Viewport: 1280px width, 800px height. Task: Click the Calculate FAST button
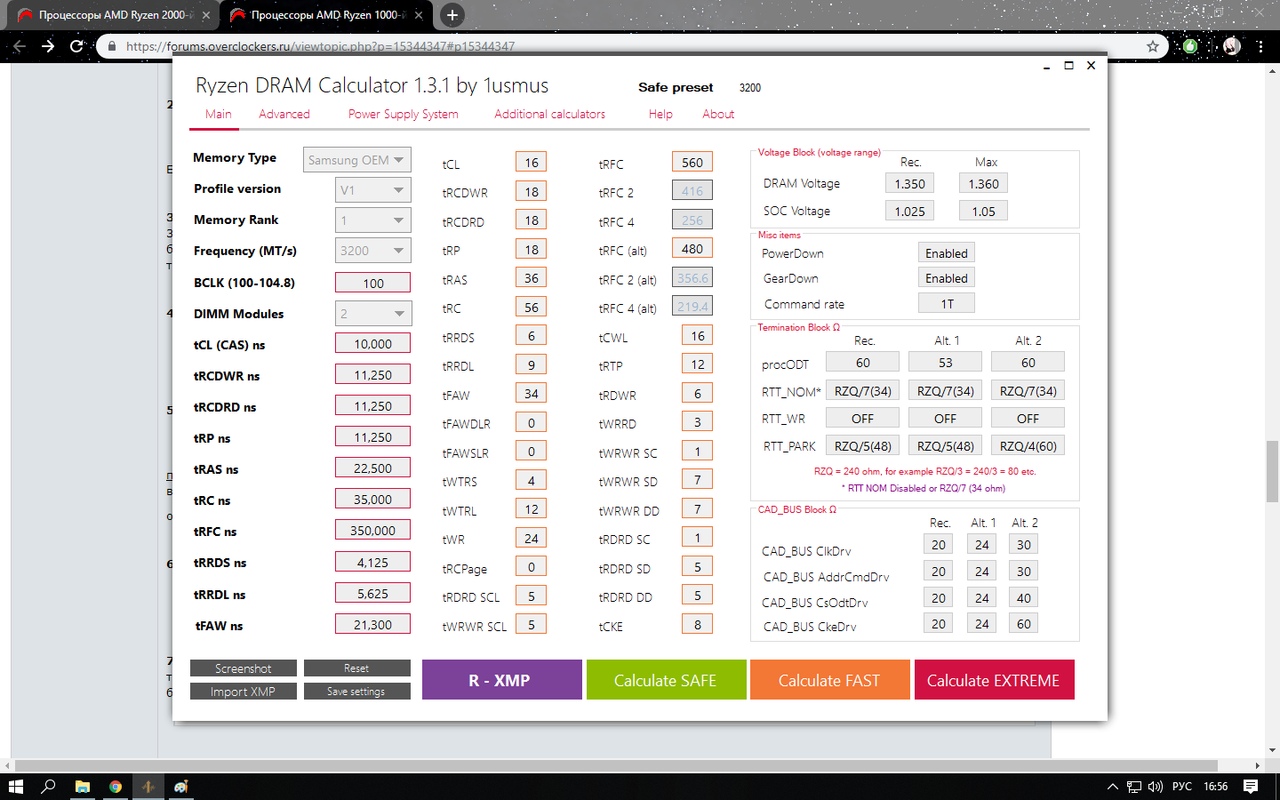[830, 680]
